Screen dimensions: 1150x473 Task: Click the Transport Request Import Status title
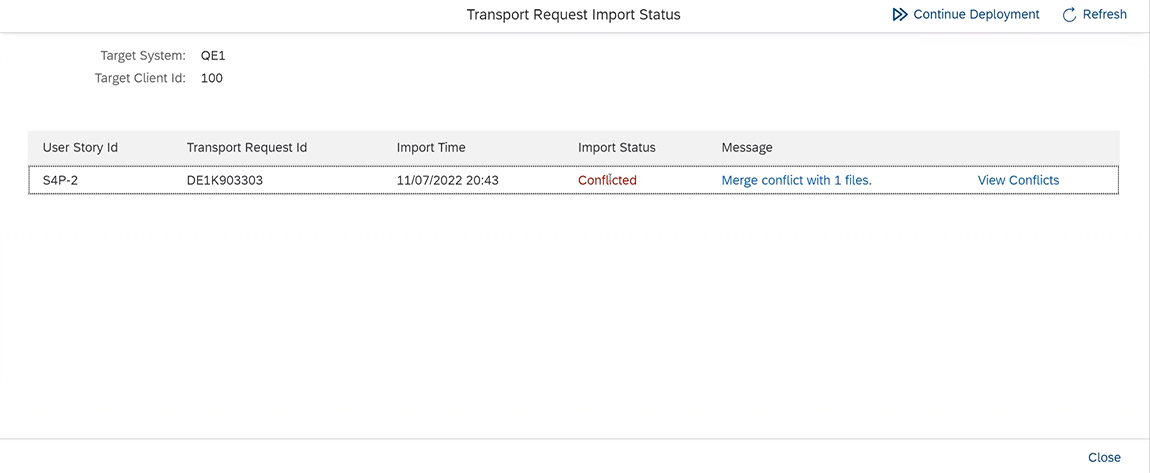click(x=573, y=15)
